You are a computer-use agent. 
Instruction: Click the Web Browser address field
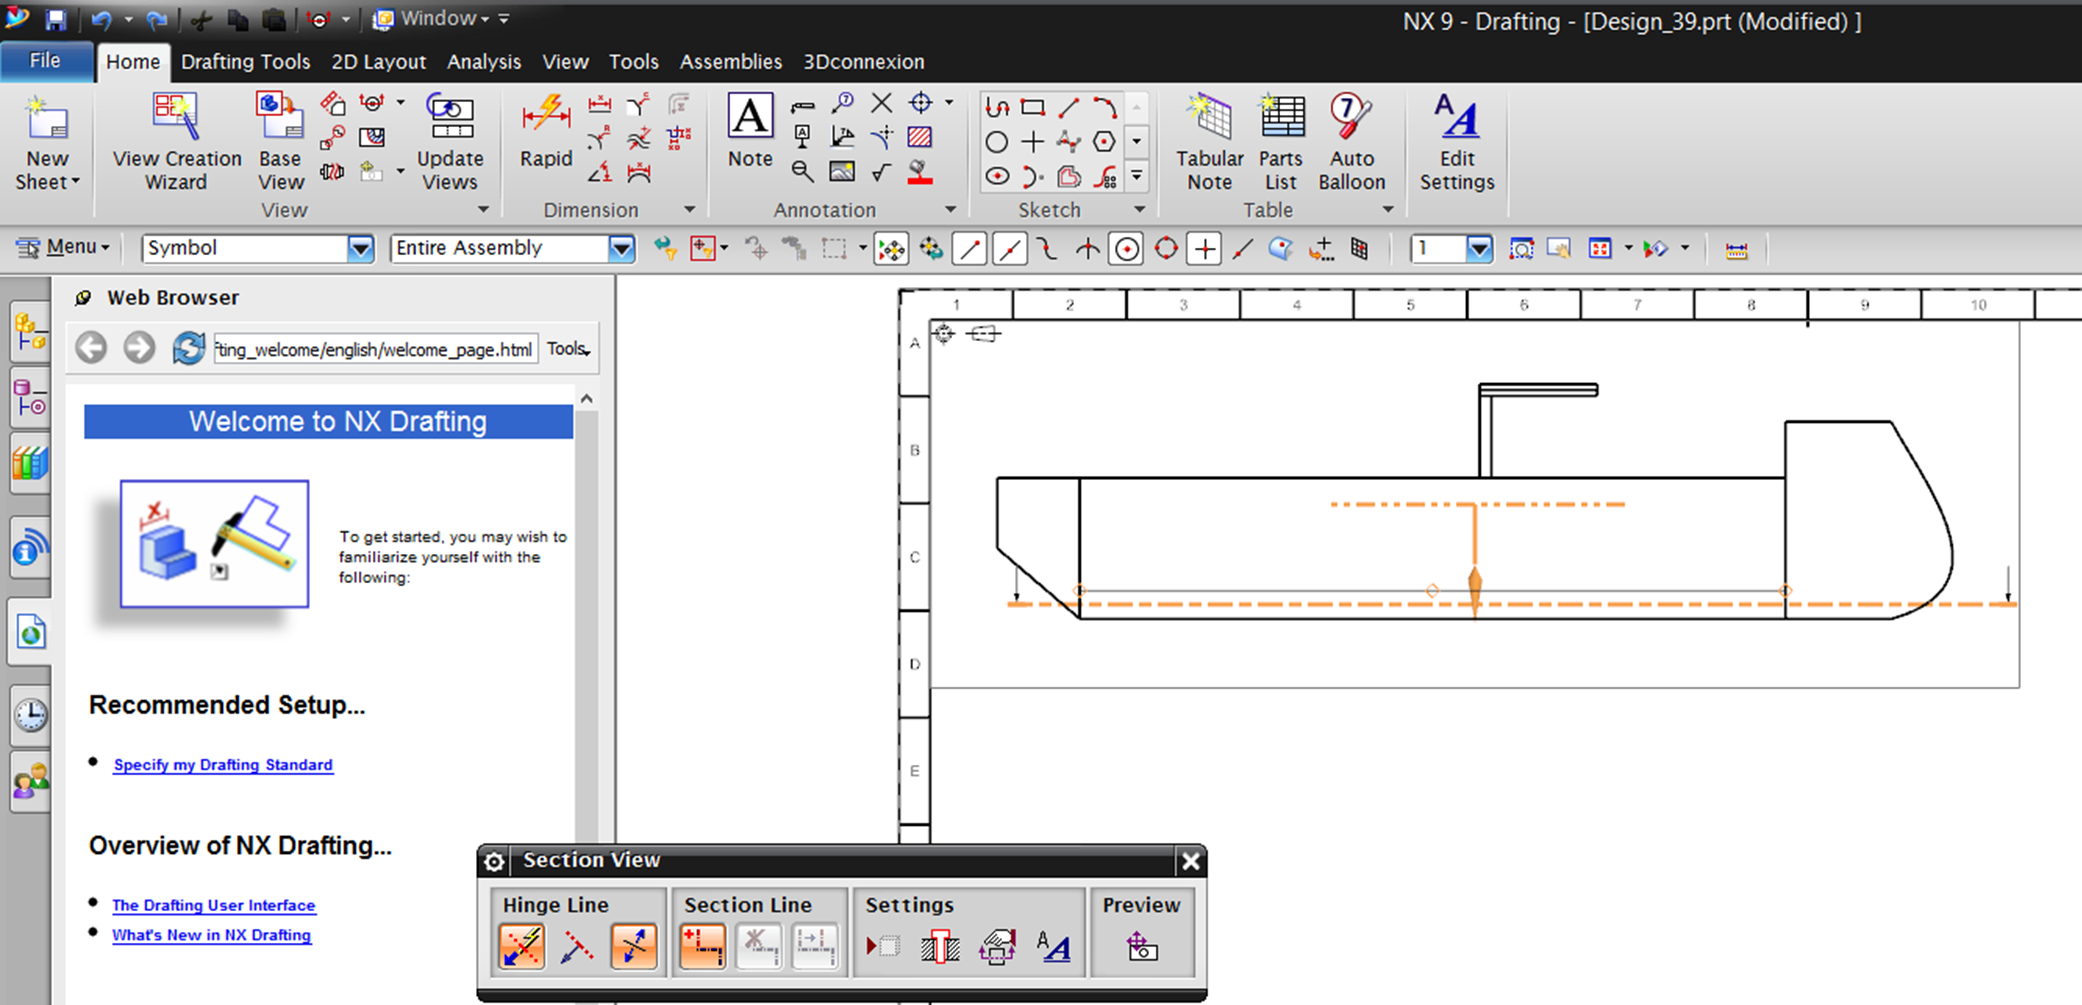tap(375, 349)
